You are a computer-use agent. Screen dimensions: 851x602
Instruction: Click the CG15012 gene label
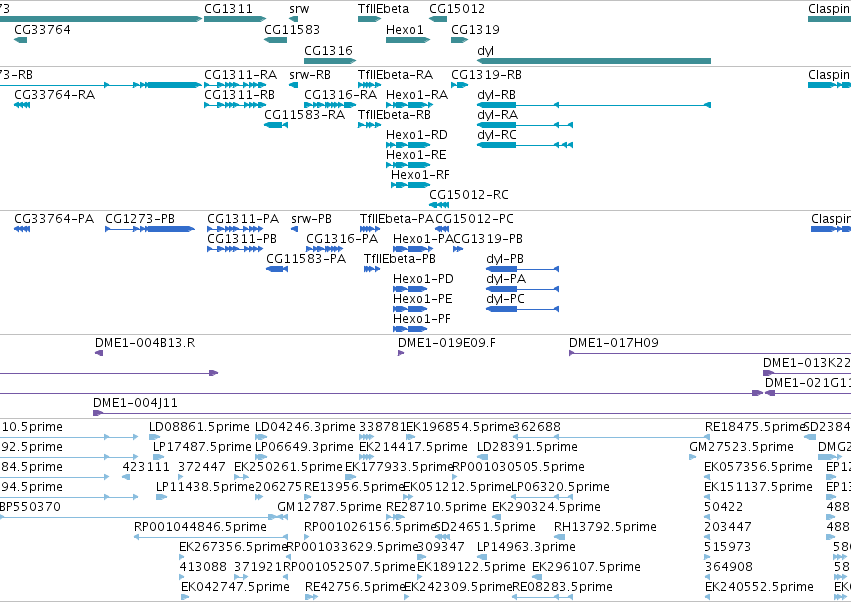tap(457, 9)
